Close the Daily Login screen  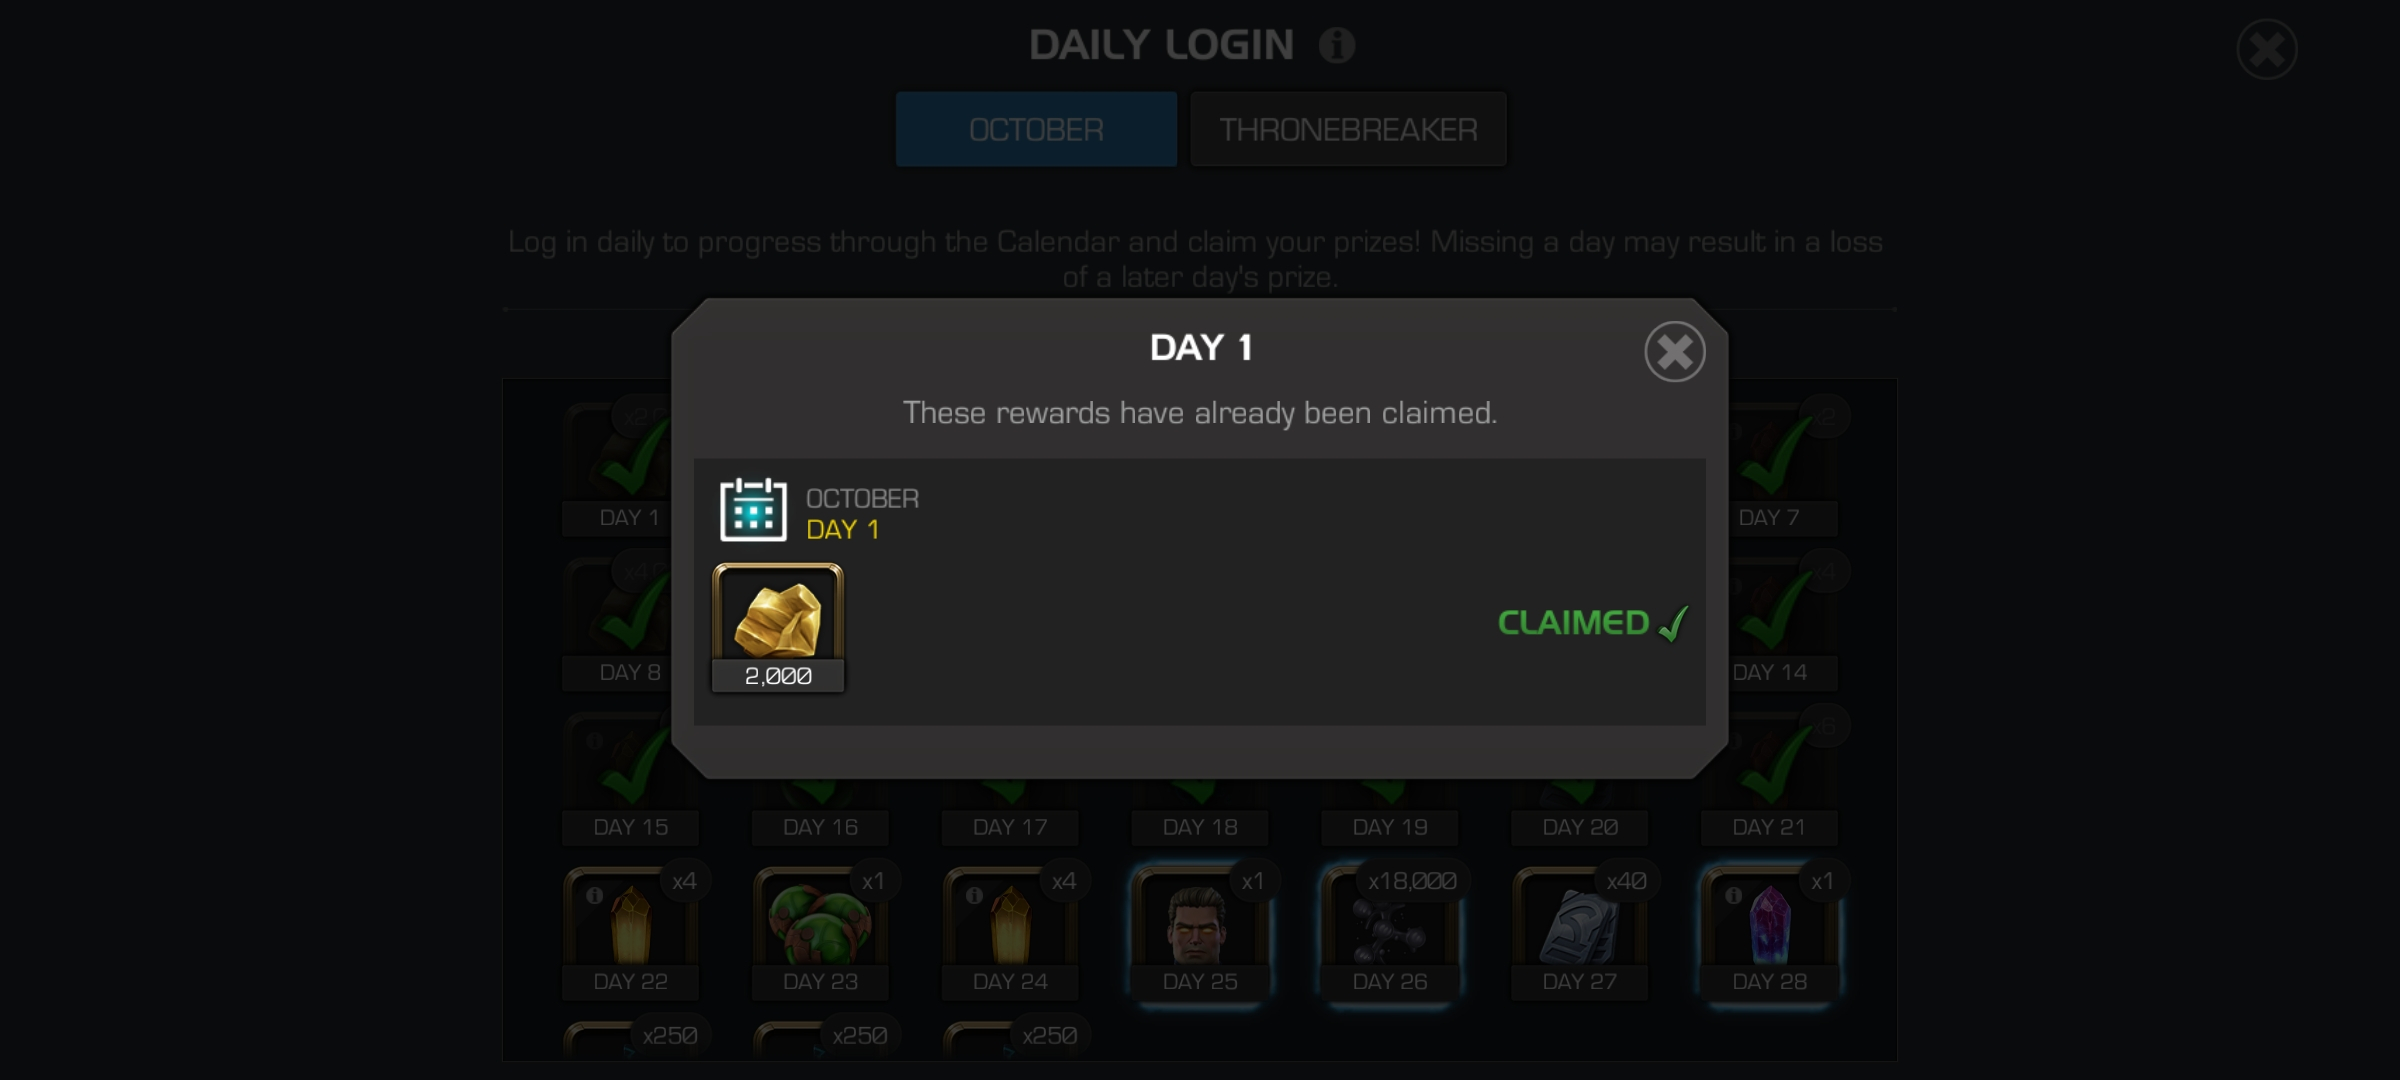2266,49
